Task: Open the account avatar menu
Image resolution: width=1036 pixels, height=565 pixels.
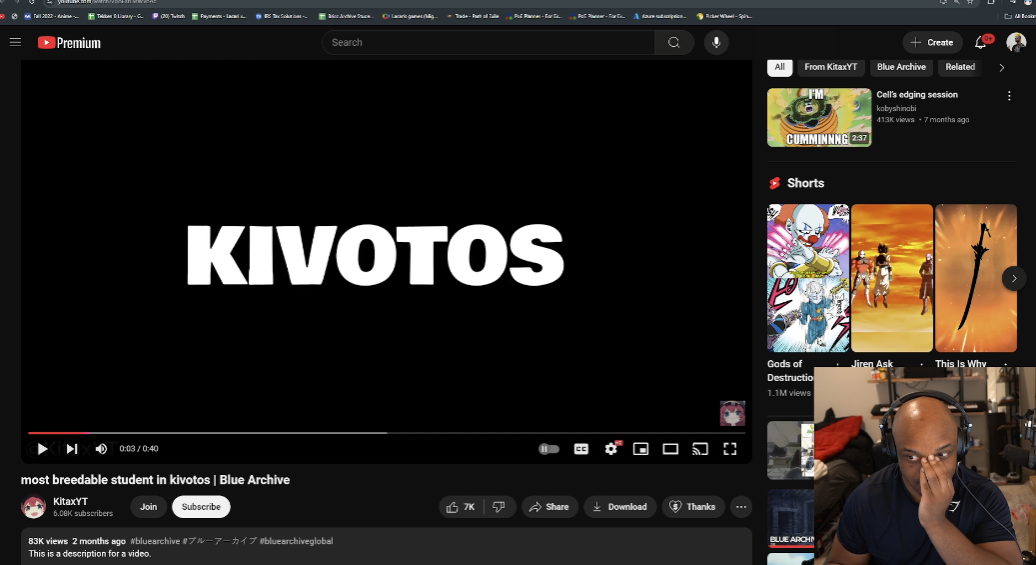Action: 1016,42
